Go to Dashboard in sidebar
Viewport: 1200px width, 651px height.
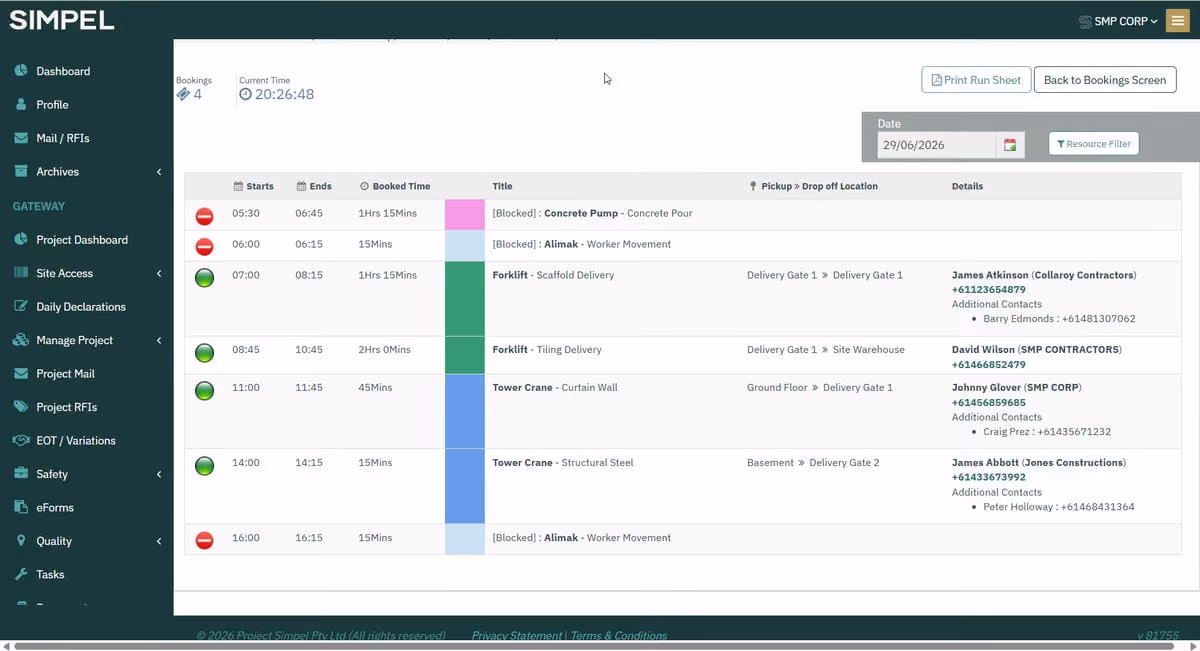(63, 71)
